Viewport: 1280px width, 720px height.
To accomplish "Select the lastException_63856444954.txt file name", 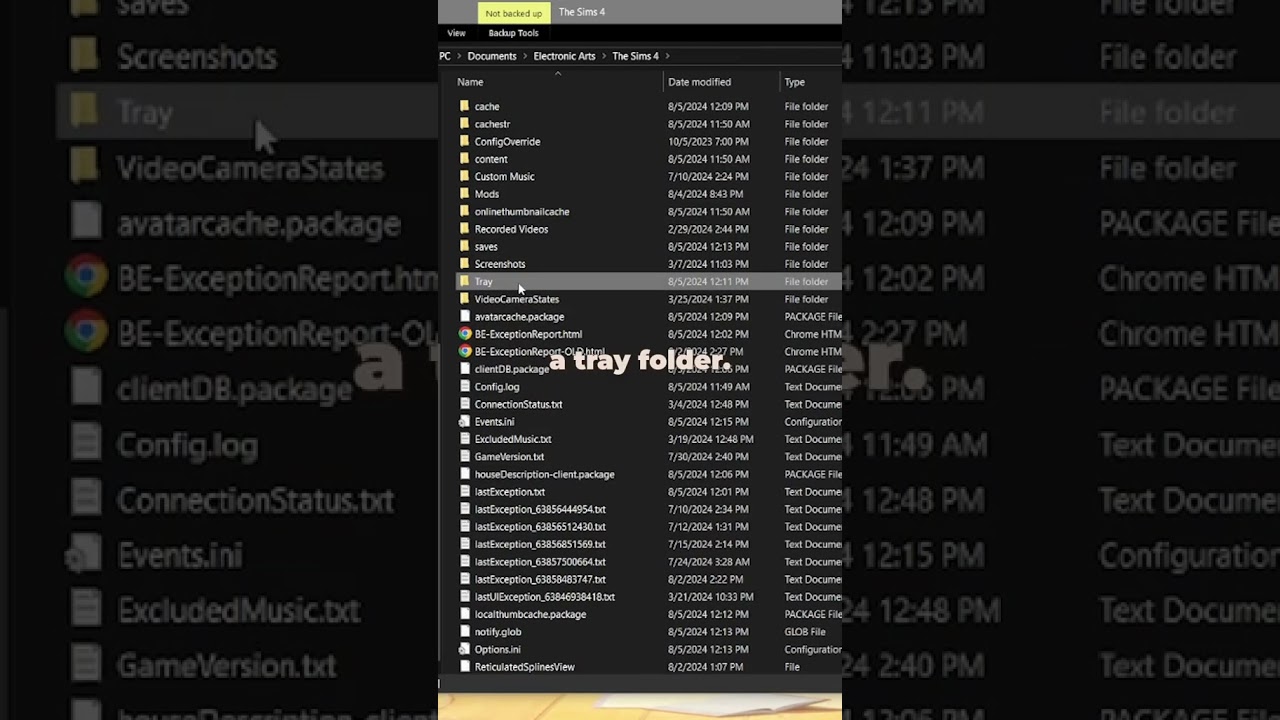I will point(540,509).
